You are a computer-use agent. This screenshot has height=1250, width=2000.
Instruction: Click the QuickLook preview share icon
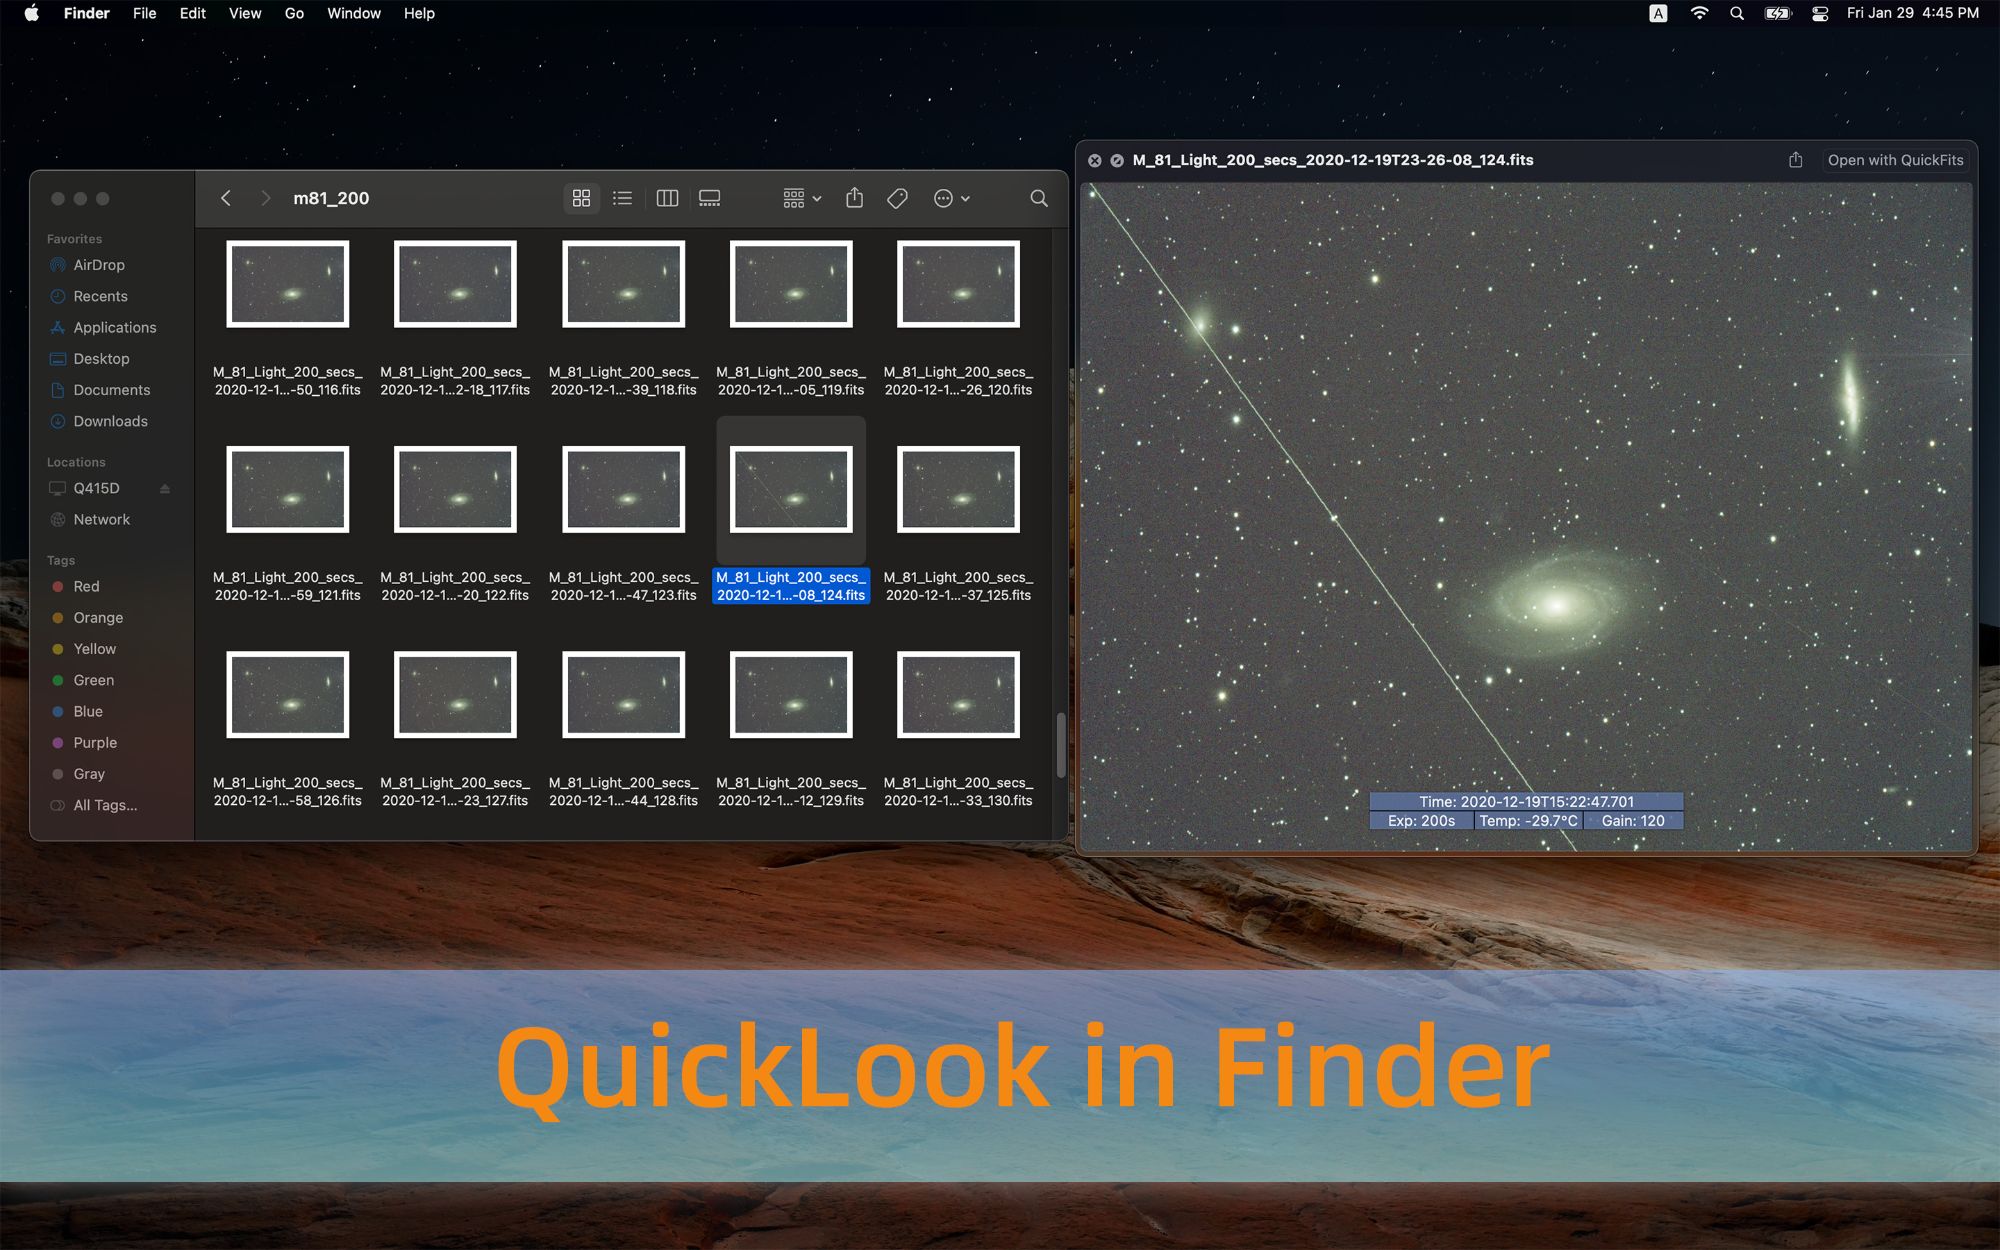point(1795,160)
